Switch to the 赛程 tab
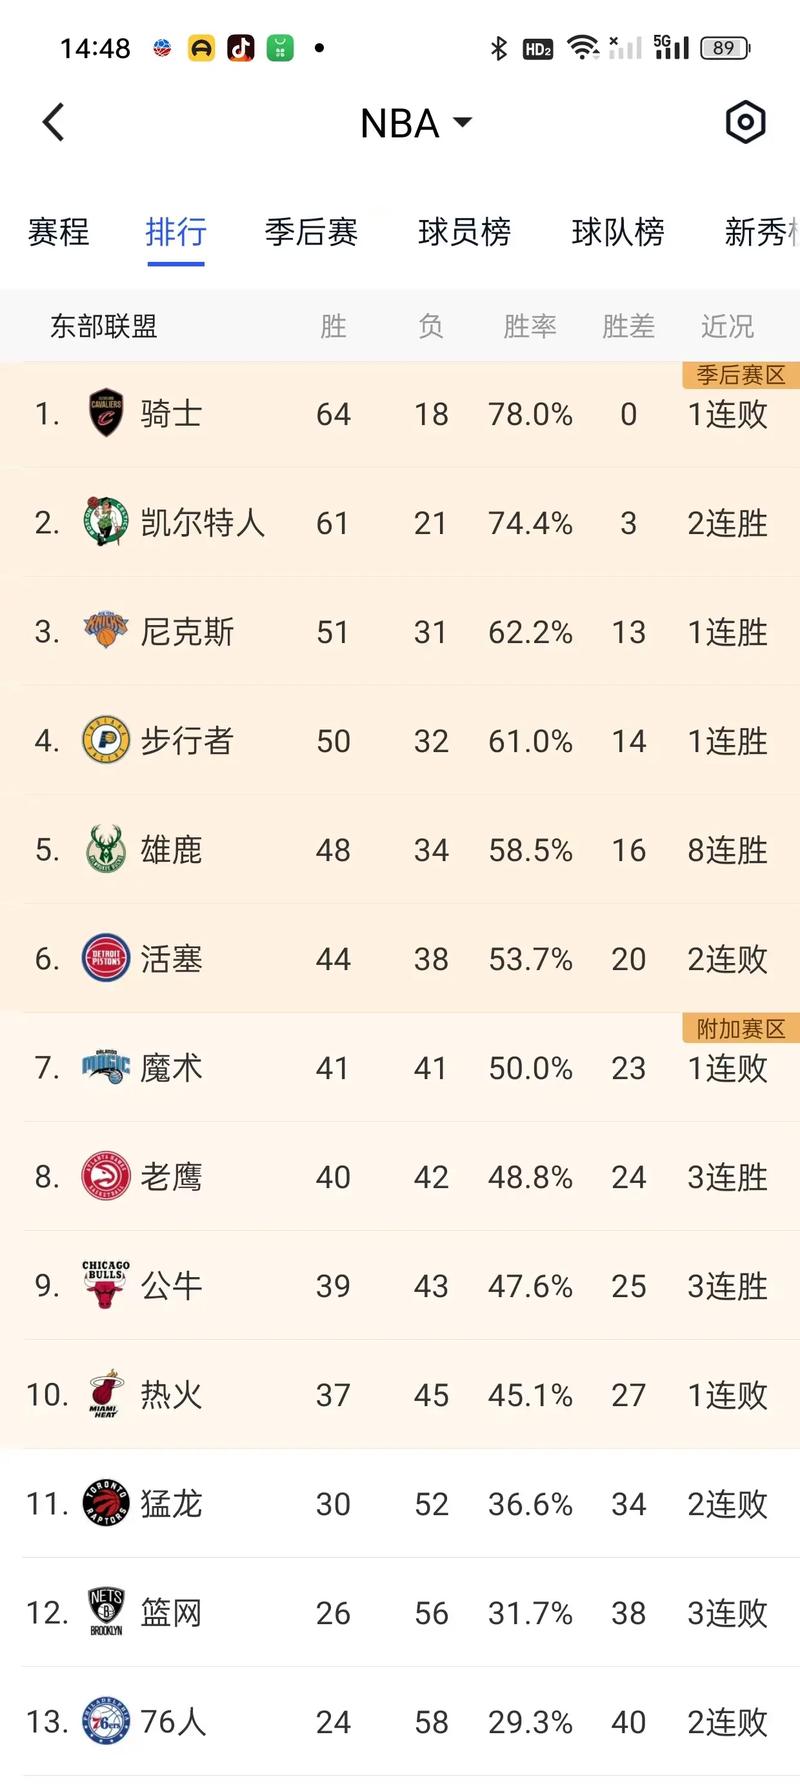 coord(58,233)
